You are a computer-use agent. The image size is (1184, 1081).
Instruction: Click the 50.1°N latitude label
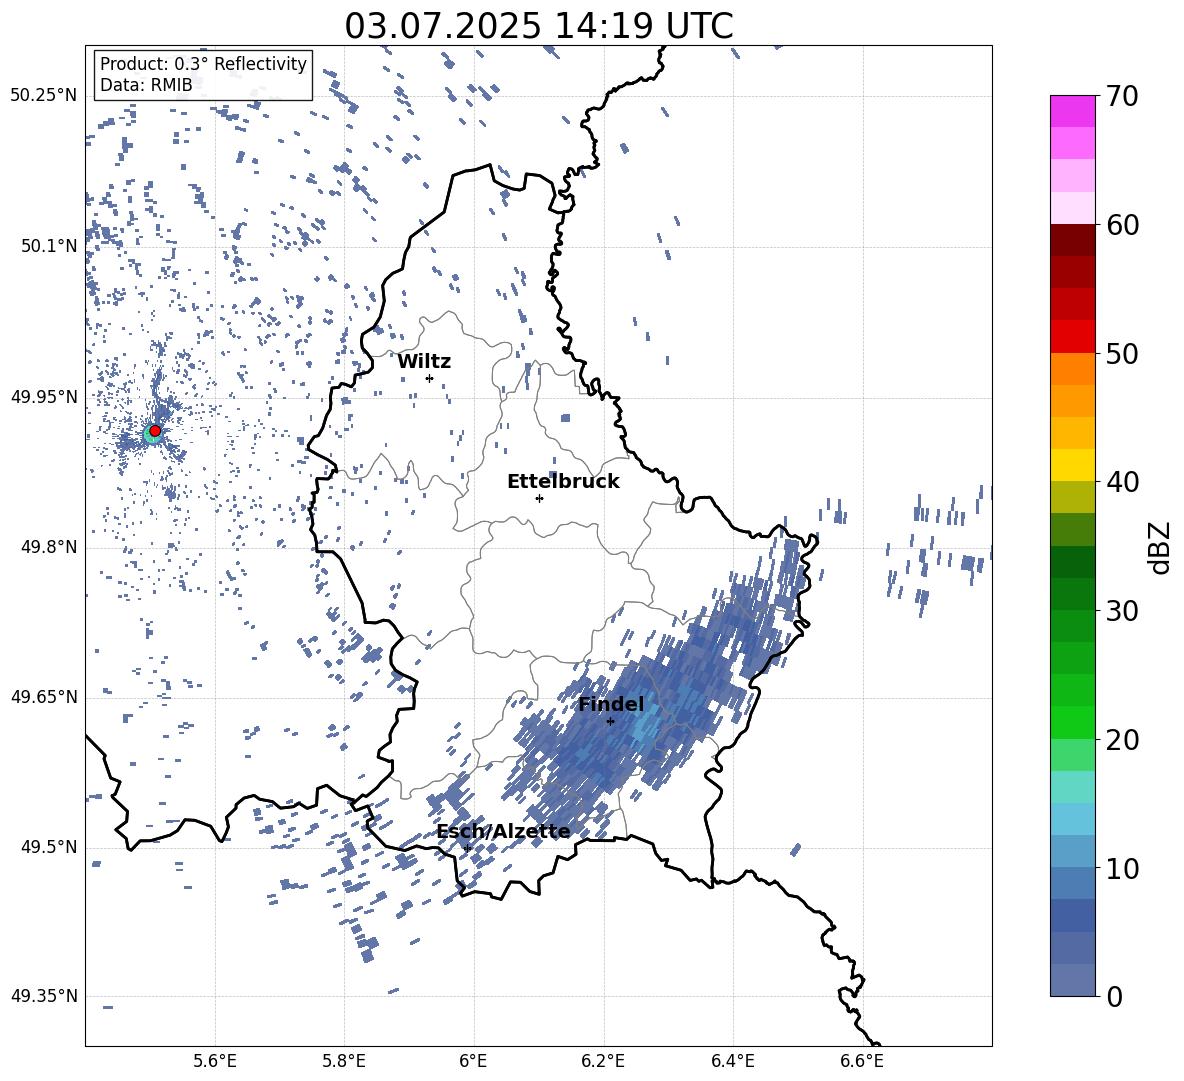(49, 246)
